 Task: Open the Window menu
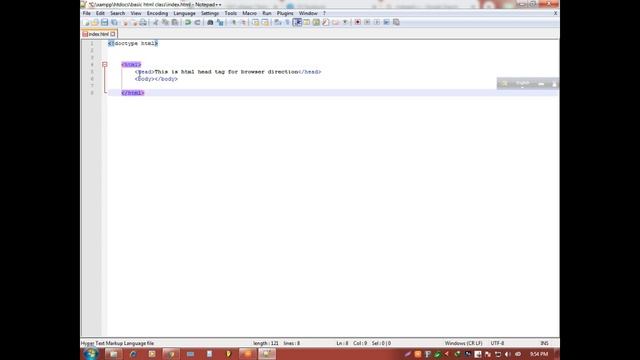[308, 13]
